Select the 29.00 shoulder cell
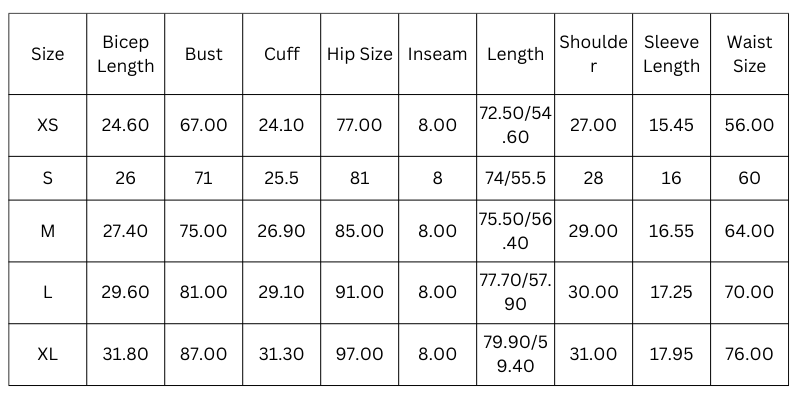The image size is (800, 400). pyautogui.click(x=593, y=231)
